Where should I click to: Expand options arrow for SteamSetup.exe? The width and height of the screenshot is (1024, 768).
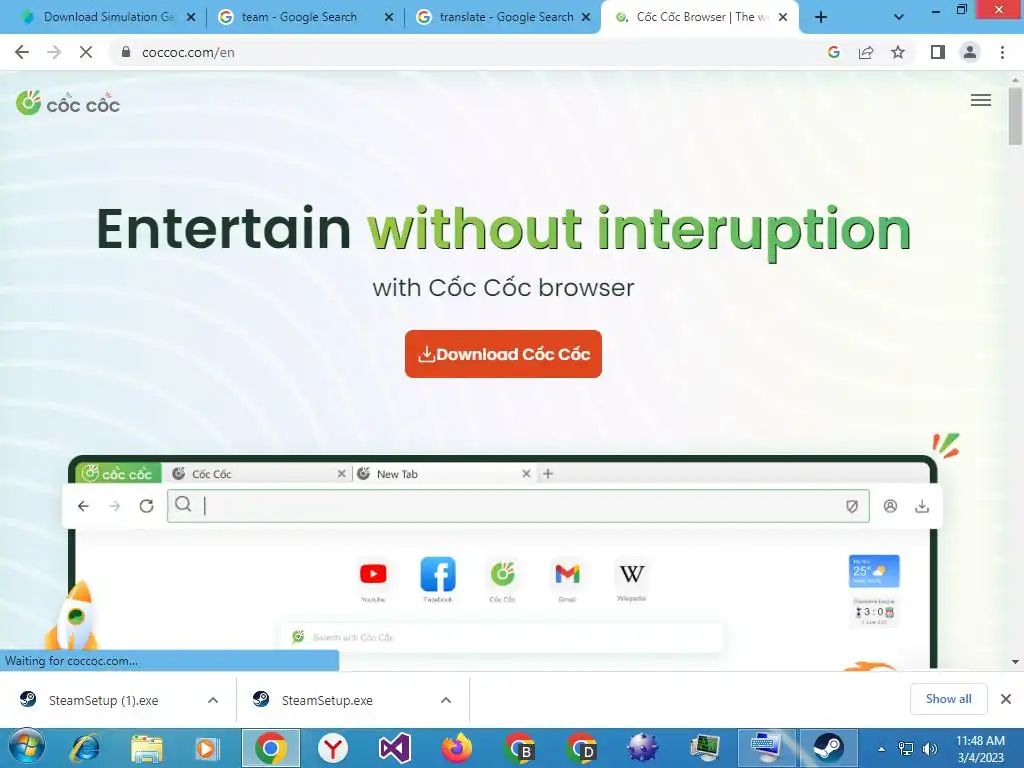click(x=446, y=700)
